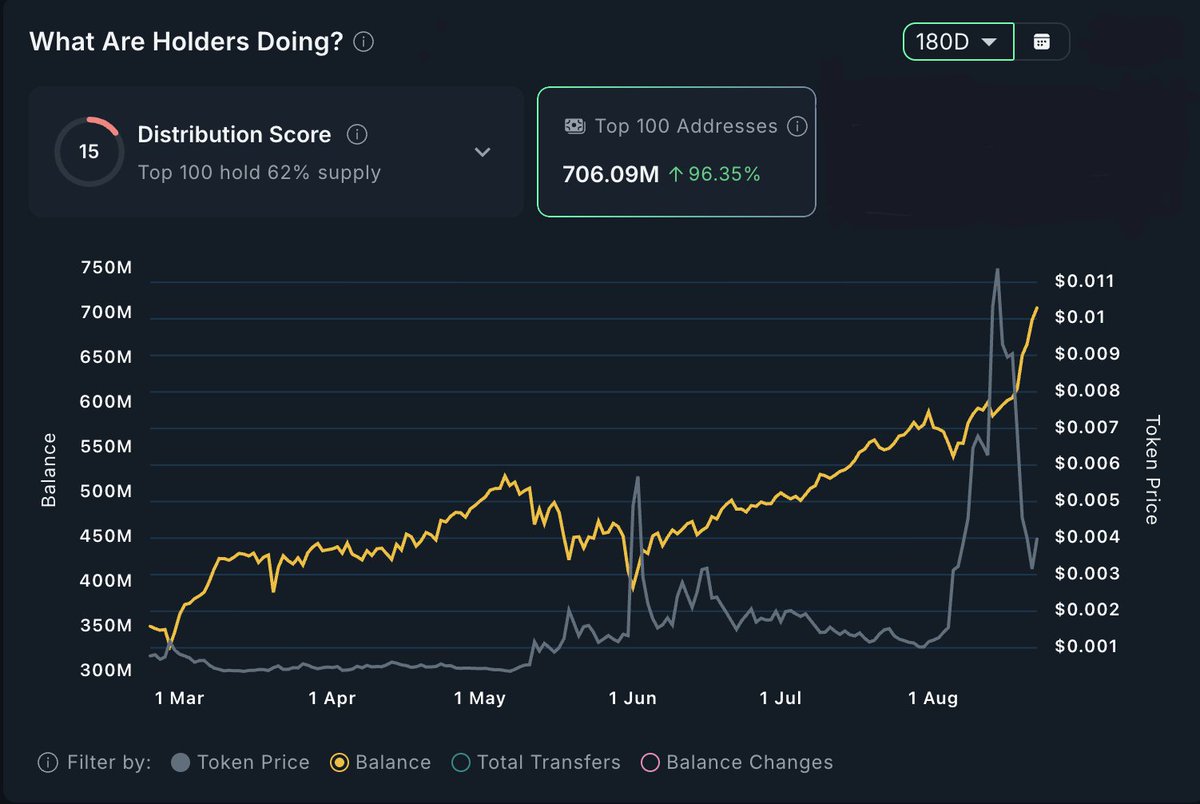Click the 1 Jul date label
The image size is (1200, 804).
coord(782,698)
